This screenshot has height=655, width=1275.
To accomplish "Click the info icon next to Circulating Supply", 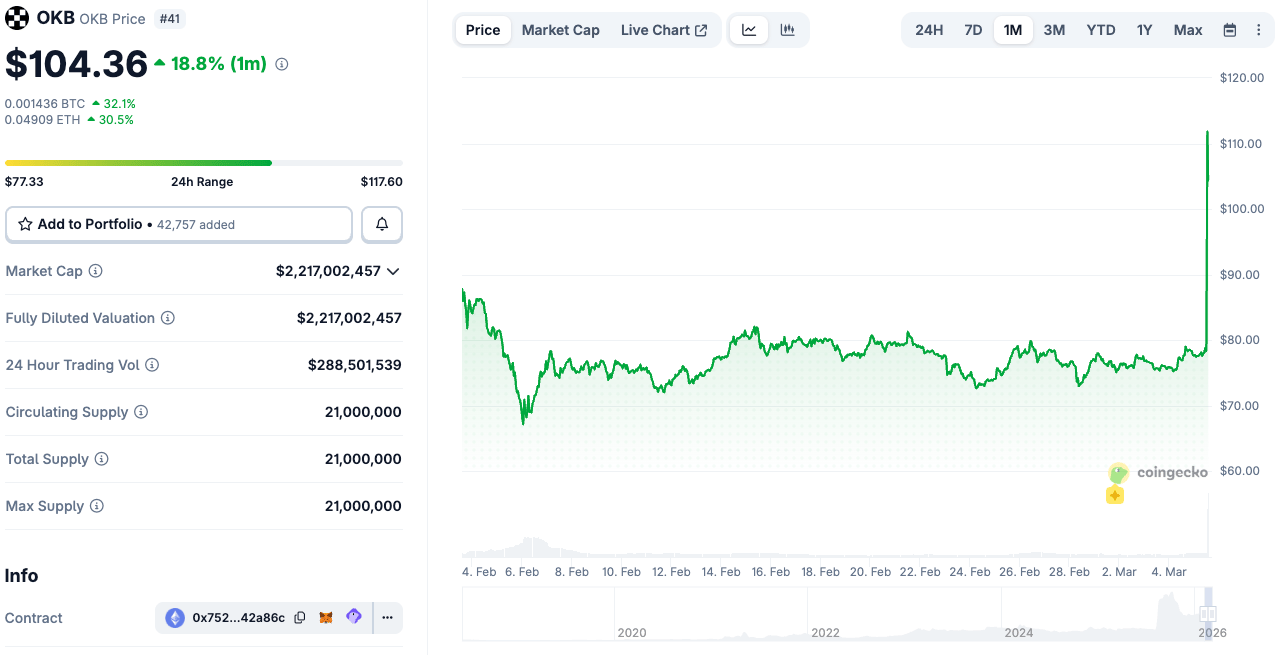I will tap(141, 412).
